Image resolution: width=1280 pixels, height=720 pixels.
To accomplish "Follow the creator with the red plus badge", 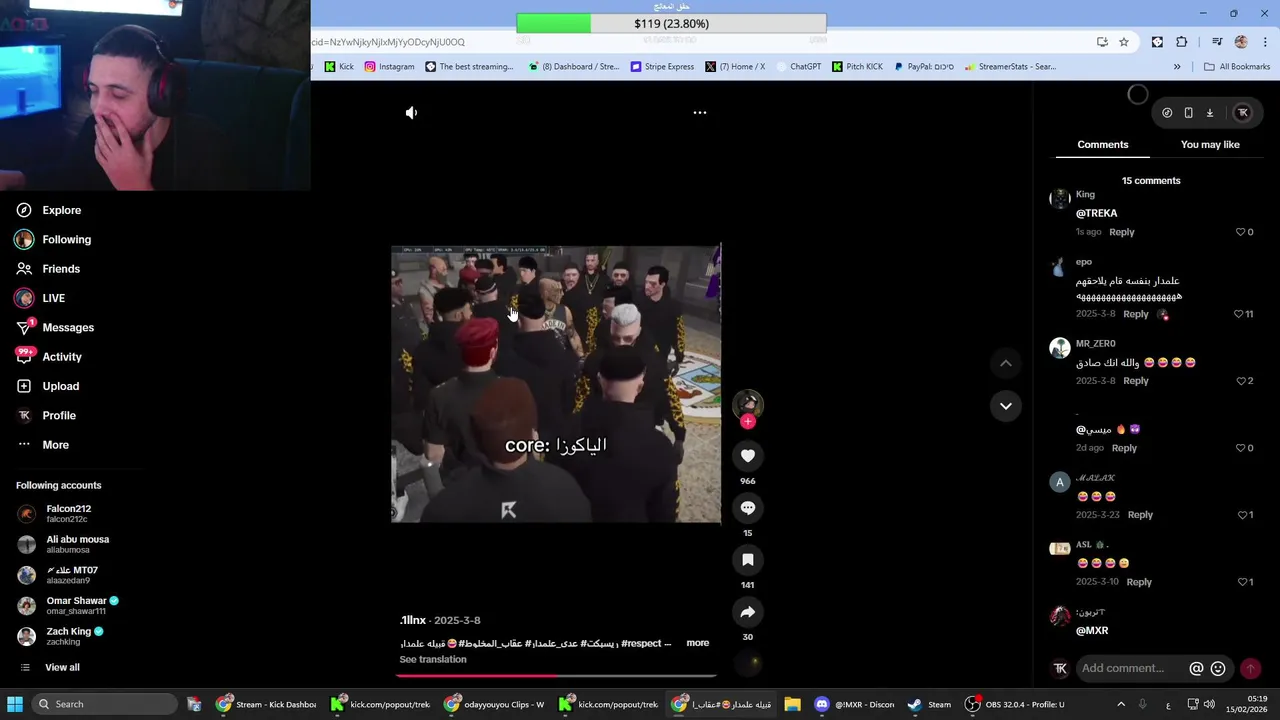I will tap(748, 421).
